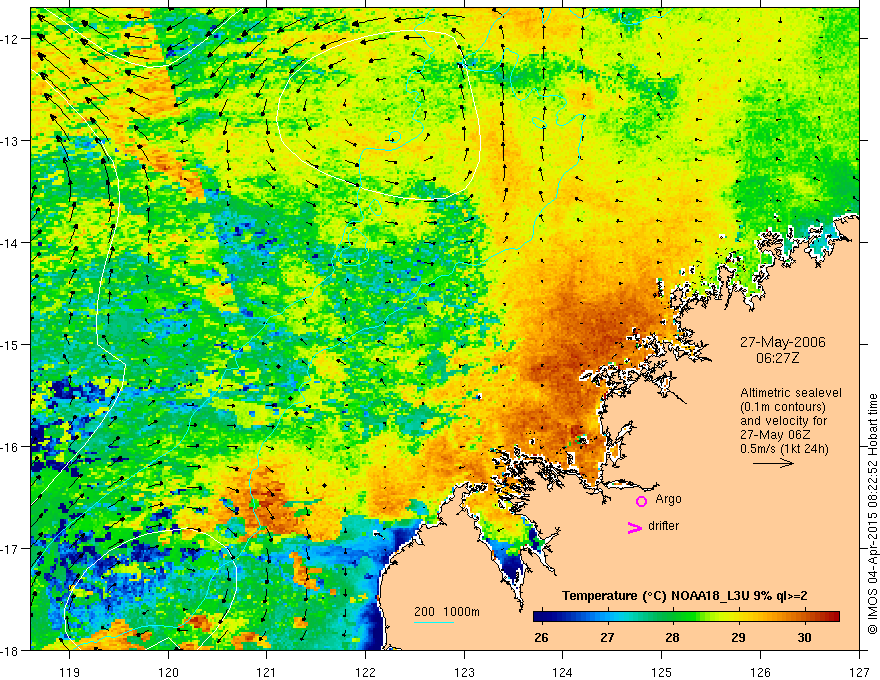Viewport: 880px width, 680px height.
Task: Click the magenta Argo circle legend symbol
Action: click(641, 501)
